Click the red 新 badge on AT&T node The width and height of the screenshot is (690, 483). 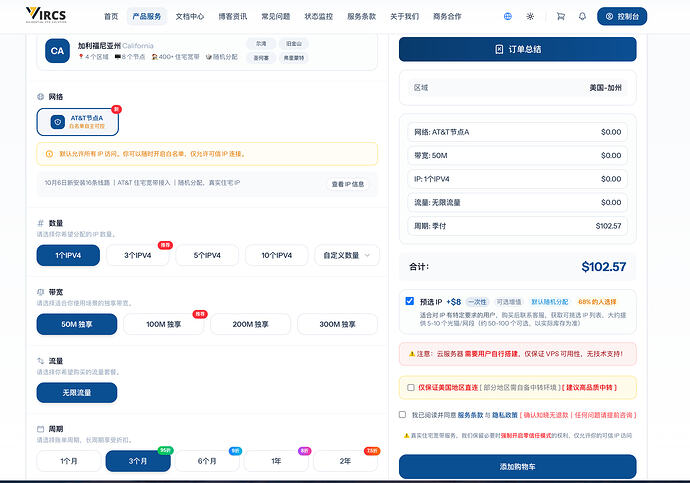pos(116,109)
